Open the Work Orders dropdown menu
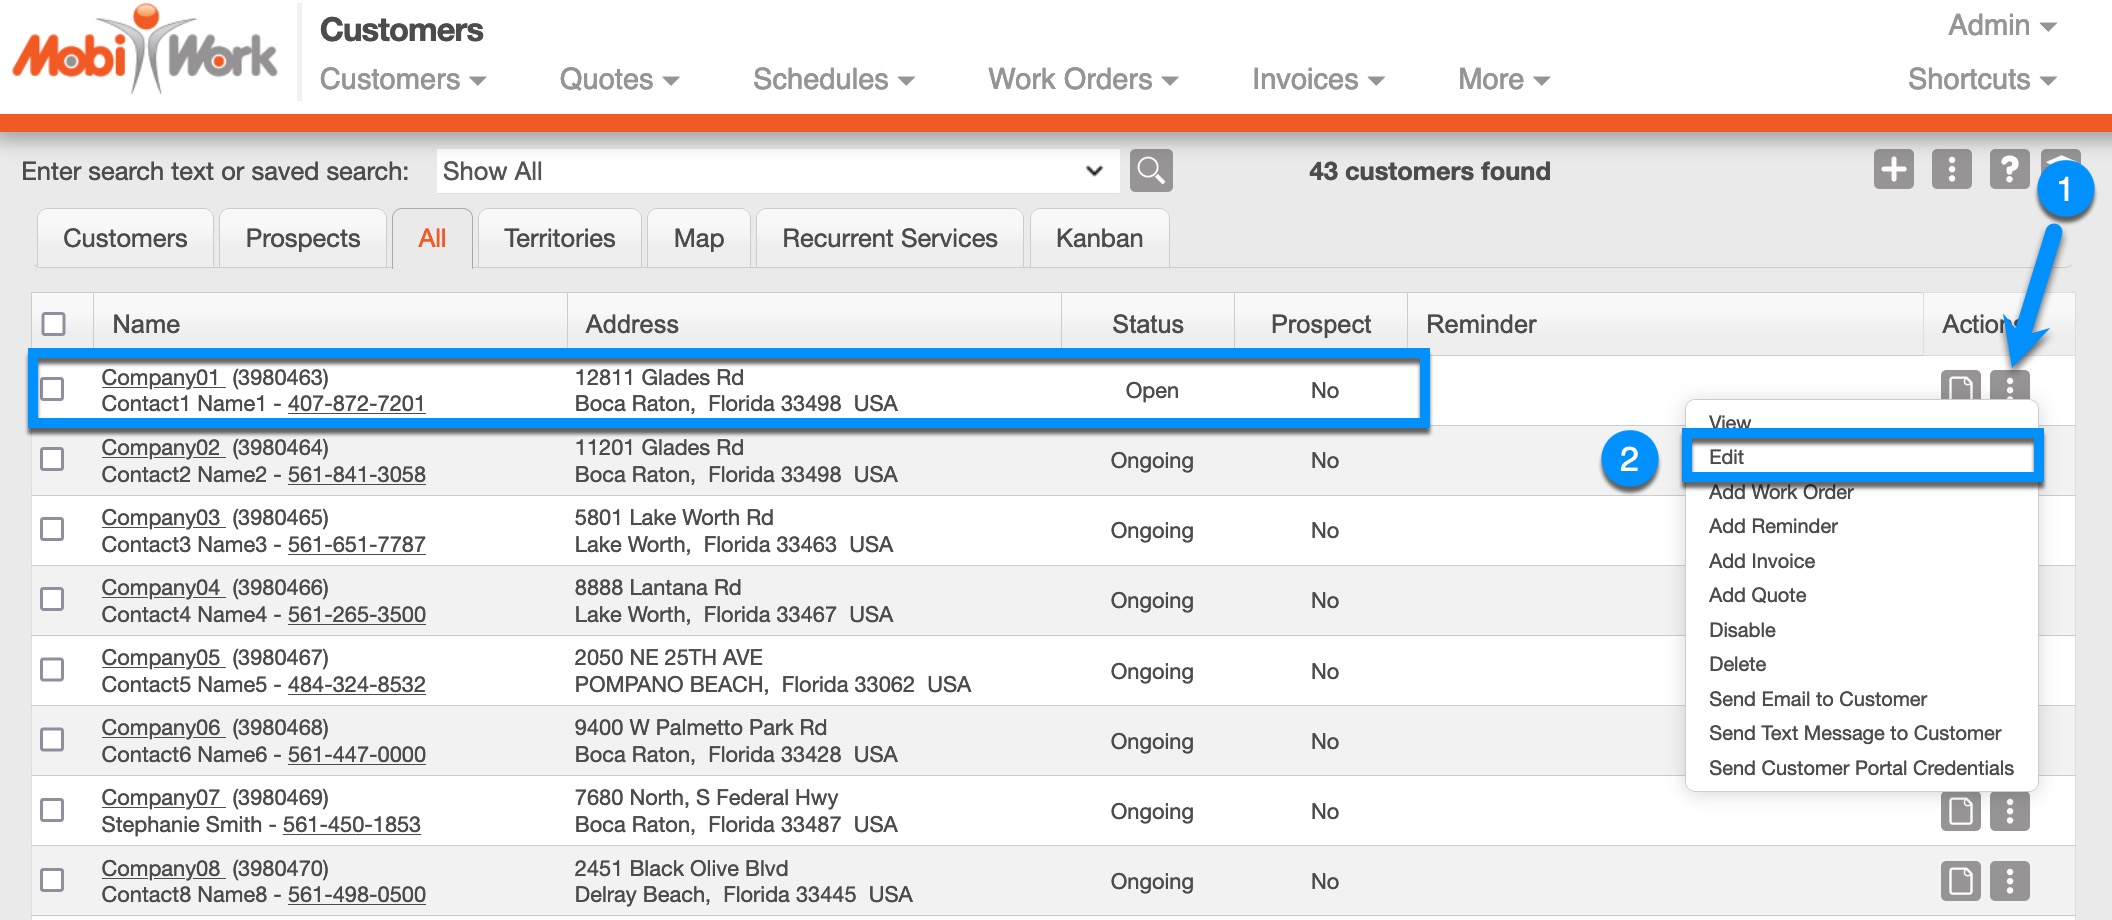Screen dimensions: 2112x920 (1083, 79)
